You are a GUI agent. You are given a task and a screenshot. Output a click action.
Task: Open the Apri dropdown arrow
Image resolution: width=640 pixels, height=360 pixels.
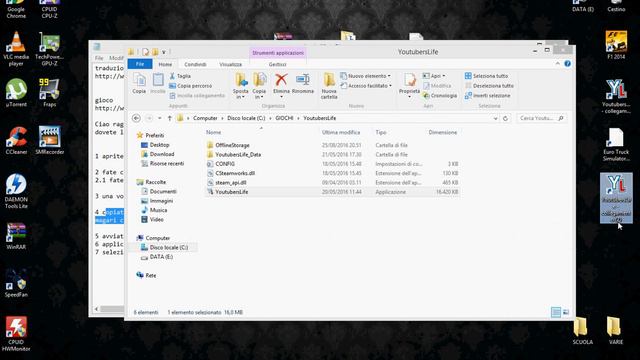pyautogui.click(x=444, y=76)
